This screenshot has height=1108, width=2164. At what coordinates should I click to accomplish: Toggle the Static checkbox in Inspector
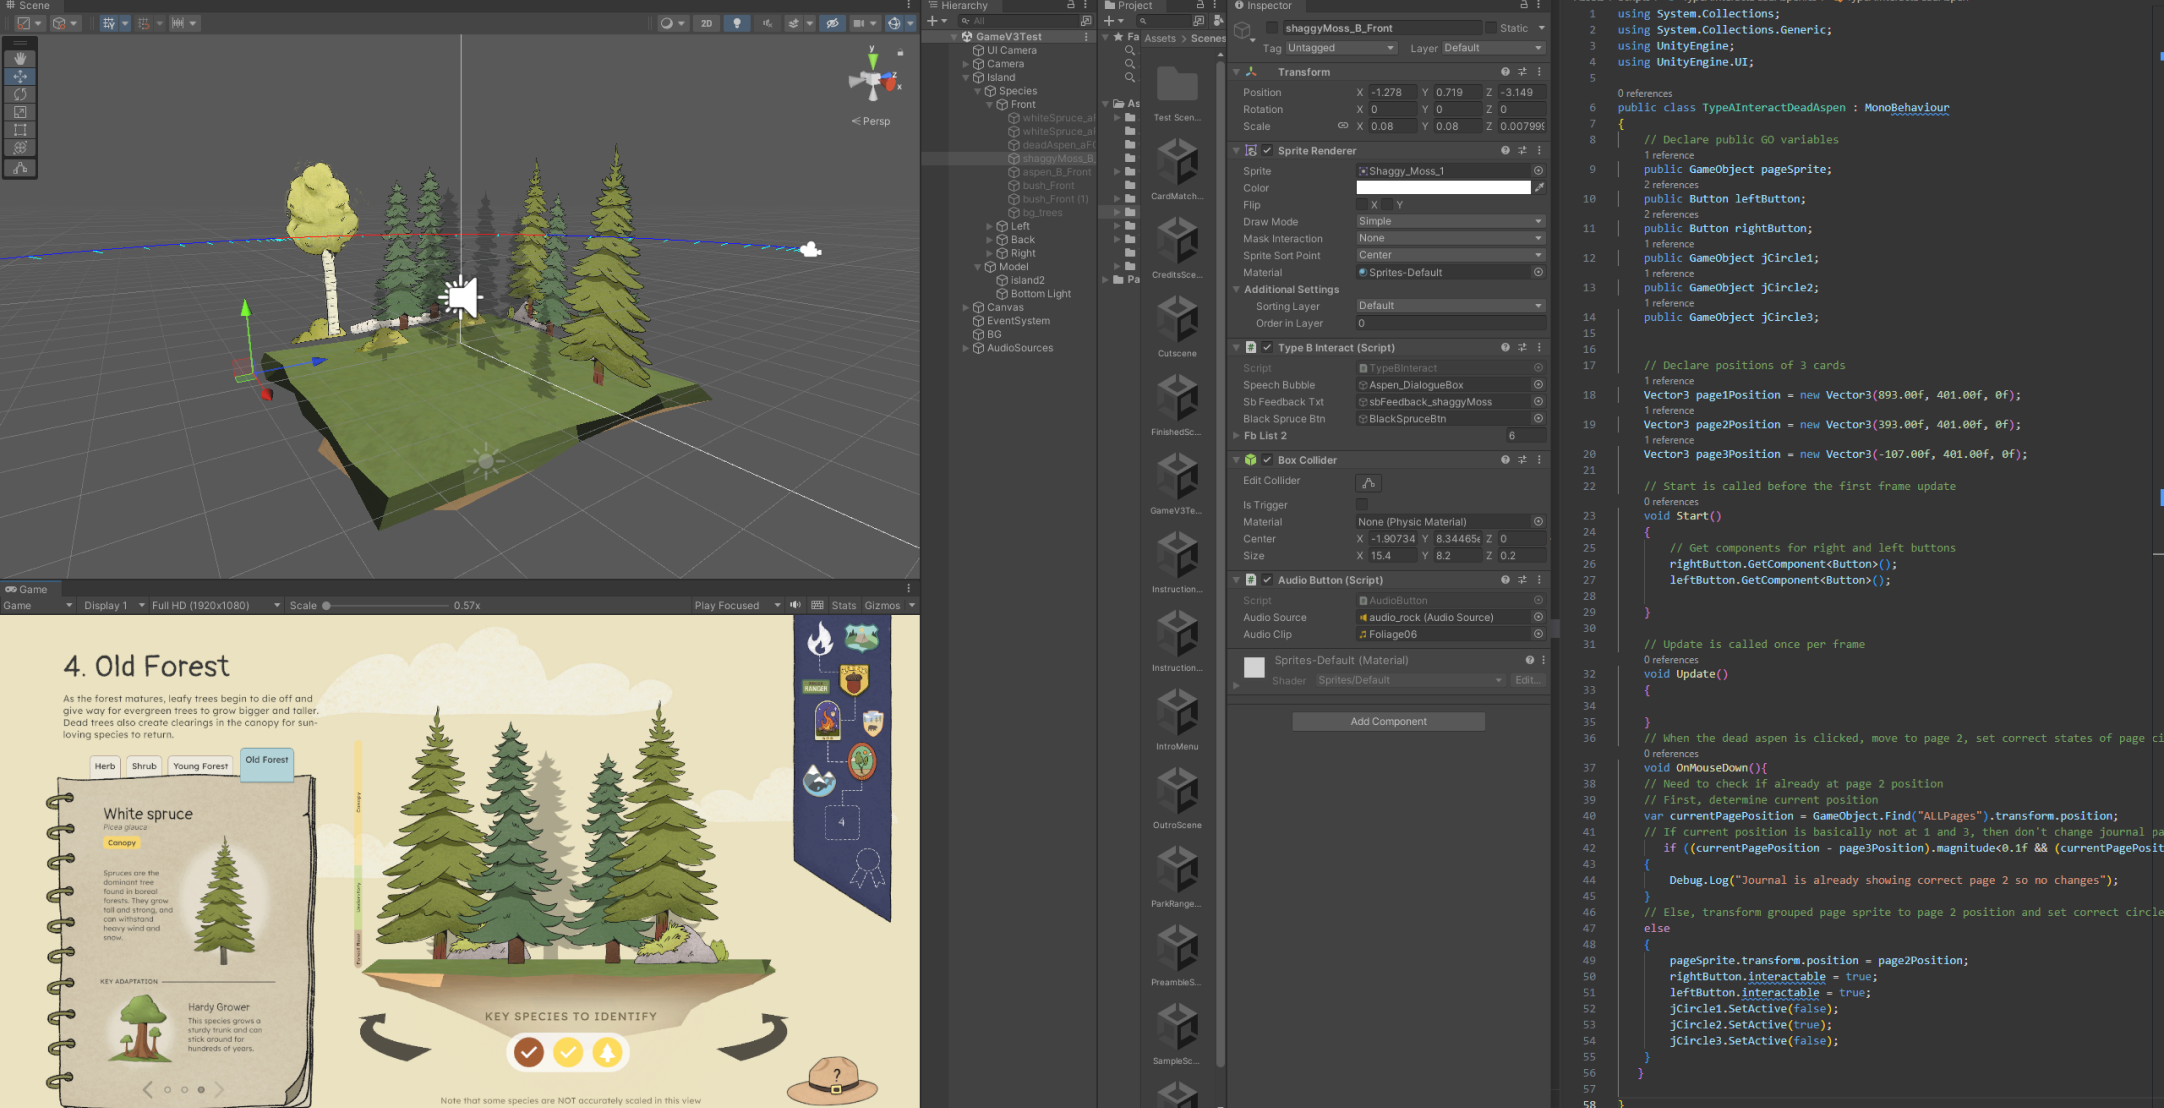click(x=1490, y=28)
